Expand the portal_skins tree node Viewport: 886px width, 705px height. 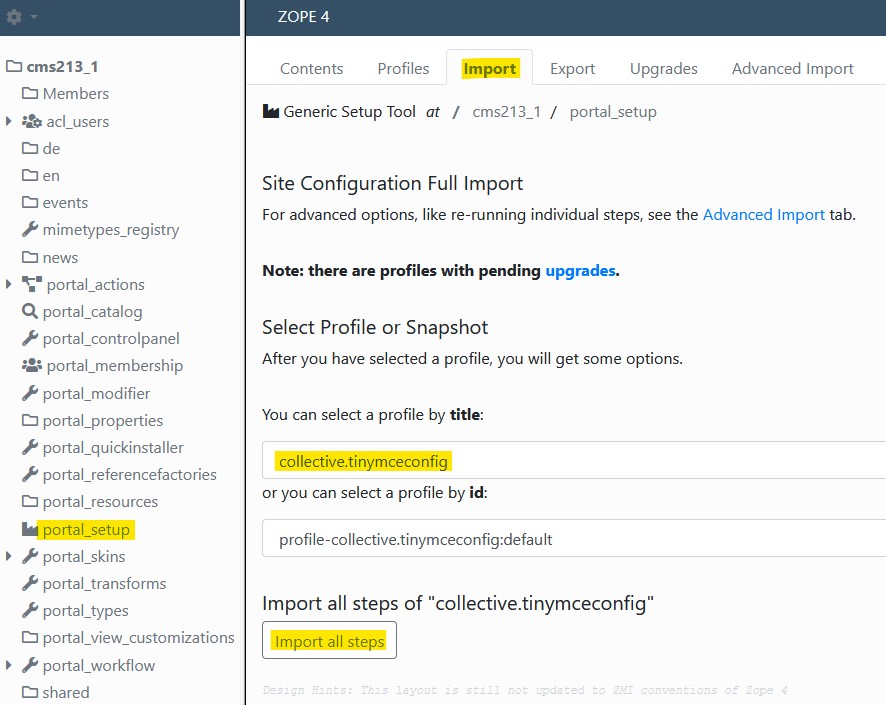9,556
